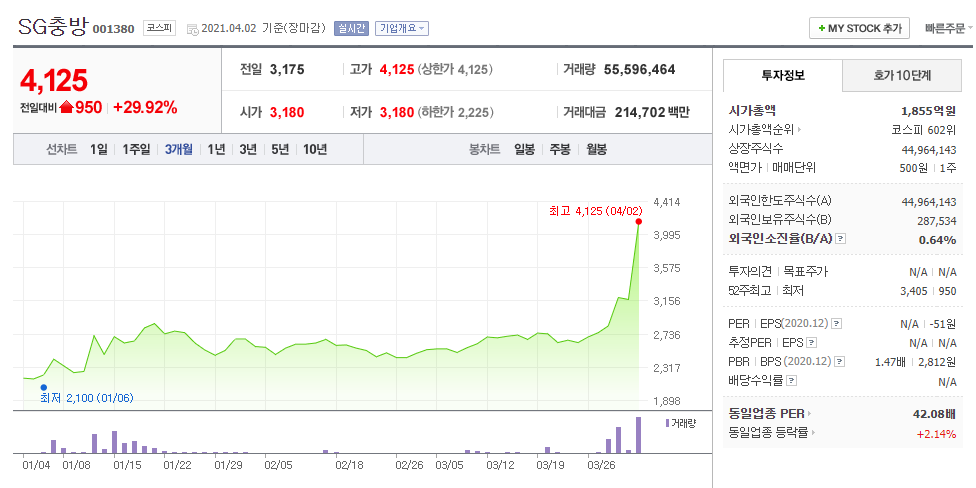Click the 코스피 market badge
Image resolution: width=976 pixels, height=488 pixels.
coord(160,29)
